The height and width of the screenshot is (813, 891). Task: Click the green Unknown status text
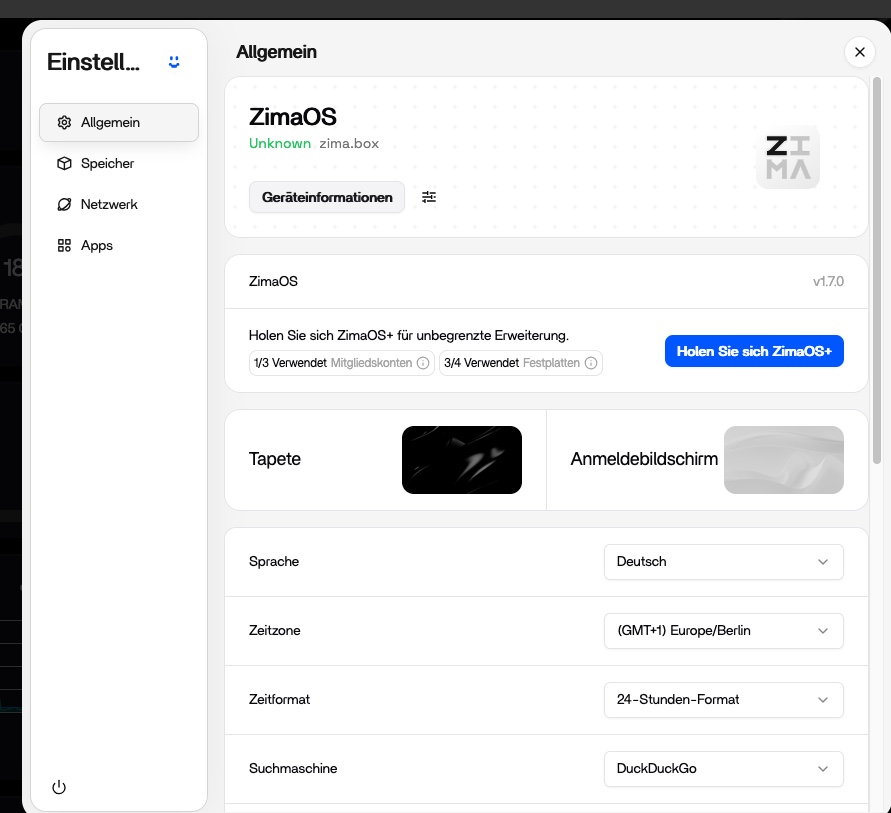(x=280, y=143)
